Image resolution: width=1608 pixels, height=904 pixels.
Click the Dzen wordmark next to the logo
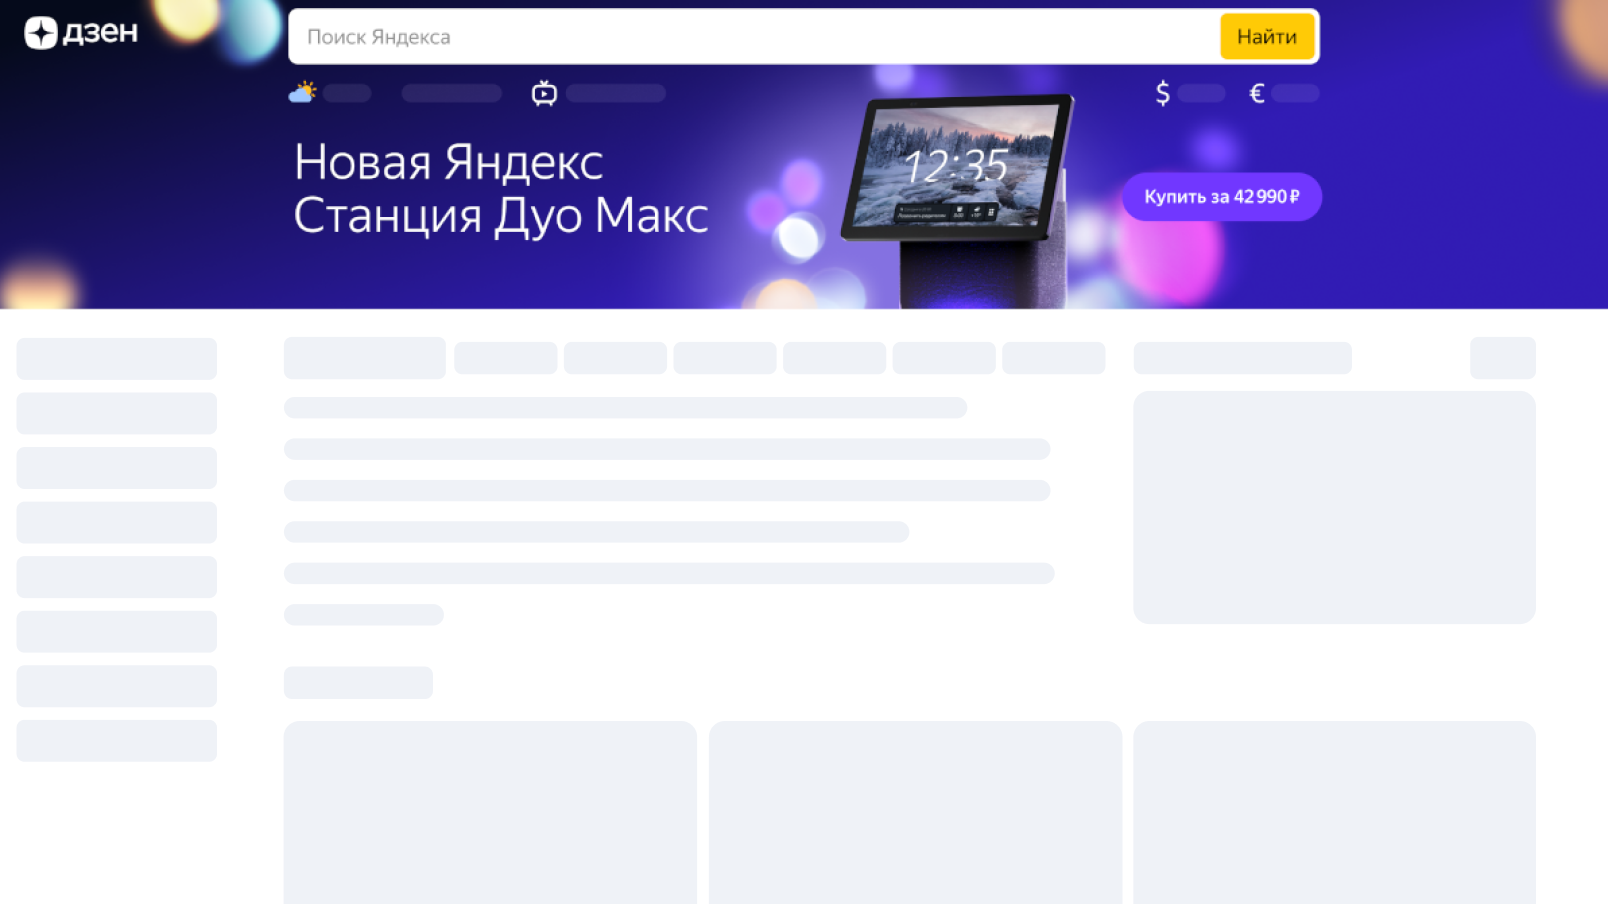tap(98, 32)
